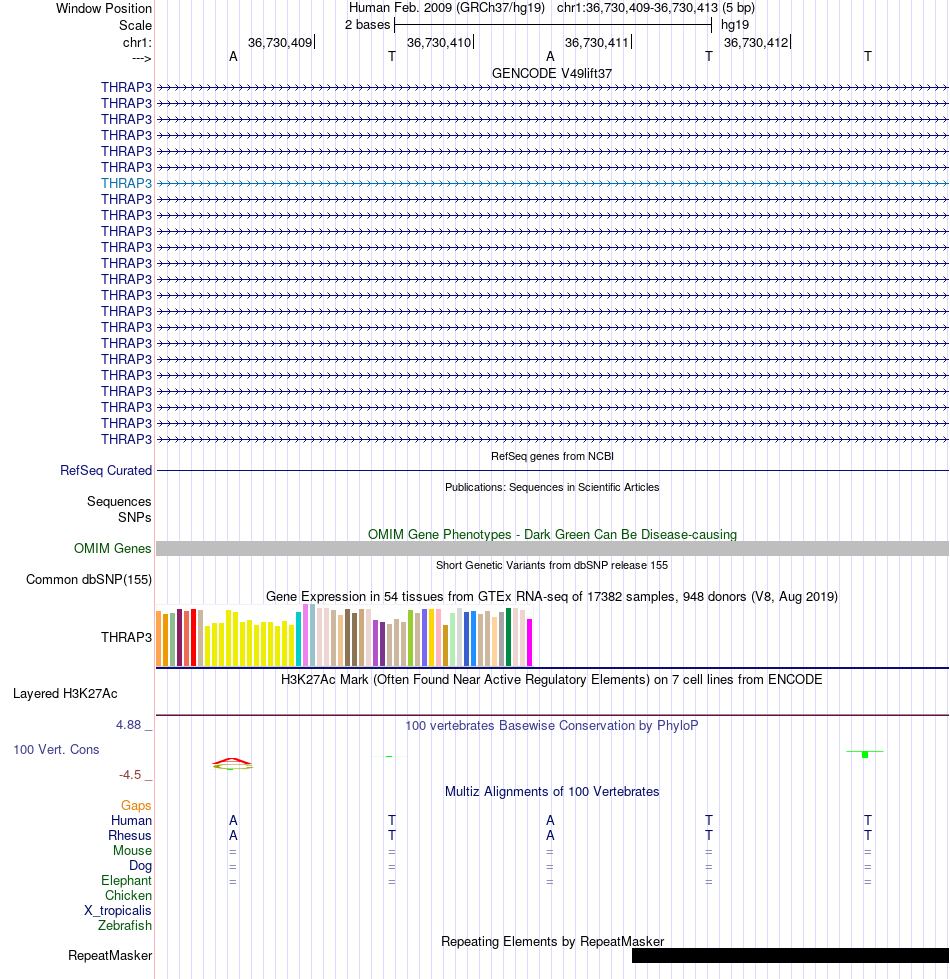Click the -4.5 PhyloP lower scale value
This screenshot has height=979, width=950.
[x=130, y=775]
